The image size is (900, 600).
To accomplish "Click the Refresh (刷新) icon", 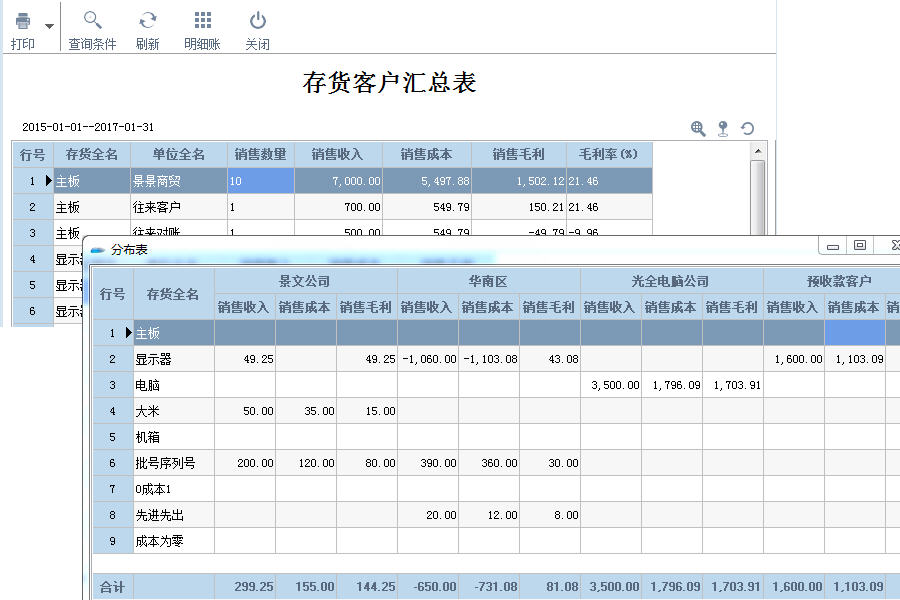I will 148,21.
